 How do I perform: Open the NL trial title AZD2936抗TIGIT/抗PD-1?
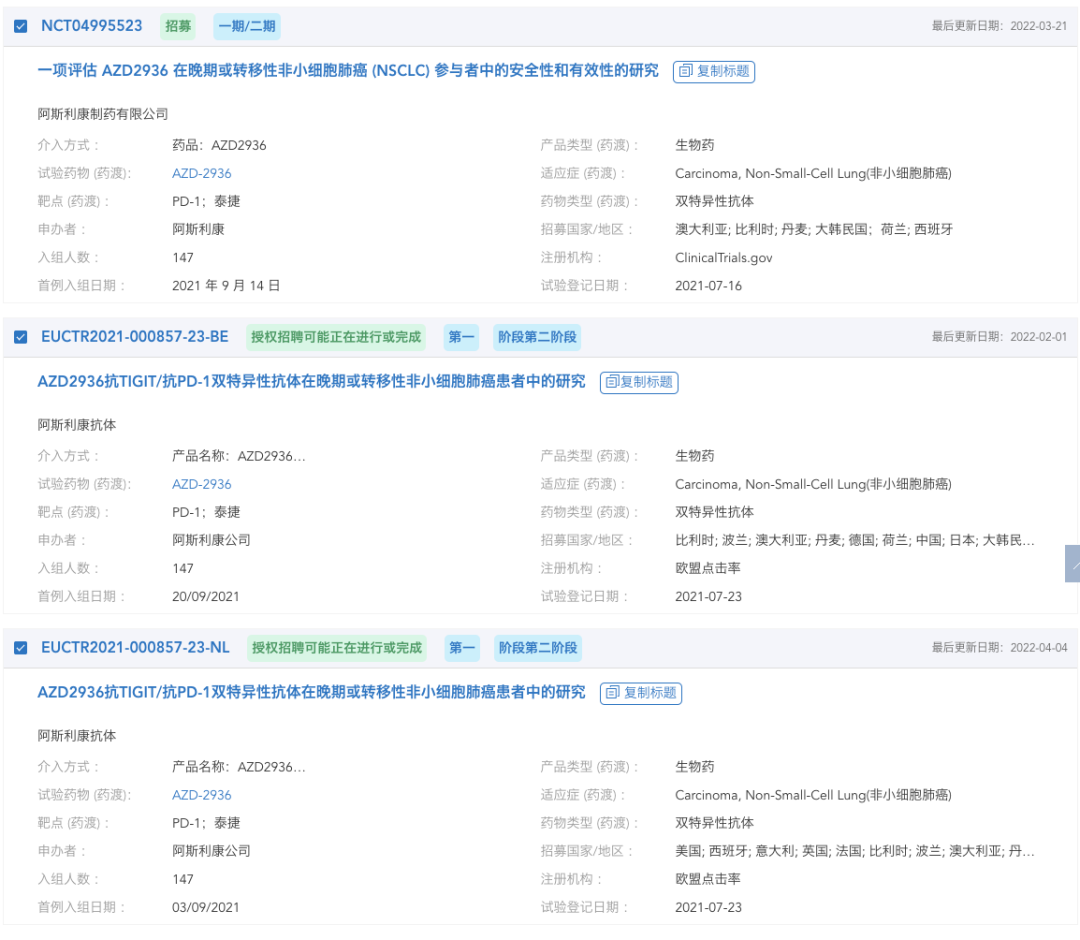click(311, 692)
